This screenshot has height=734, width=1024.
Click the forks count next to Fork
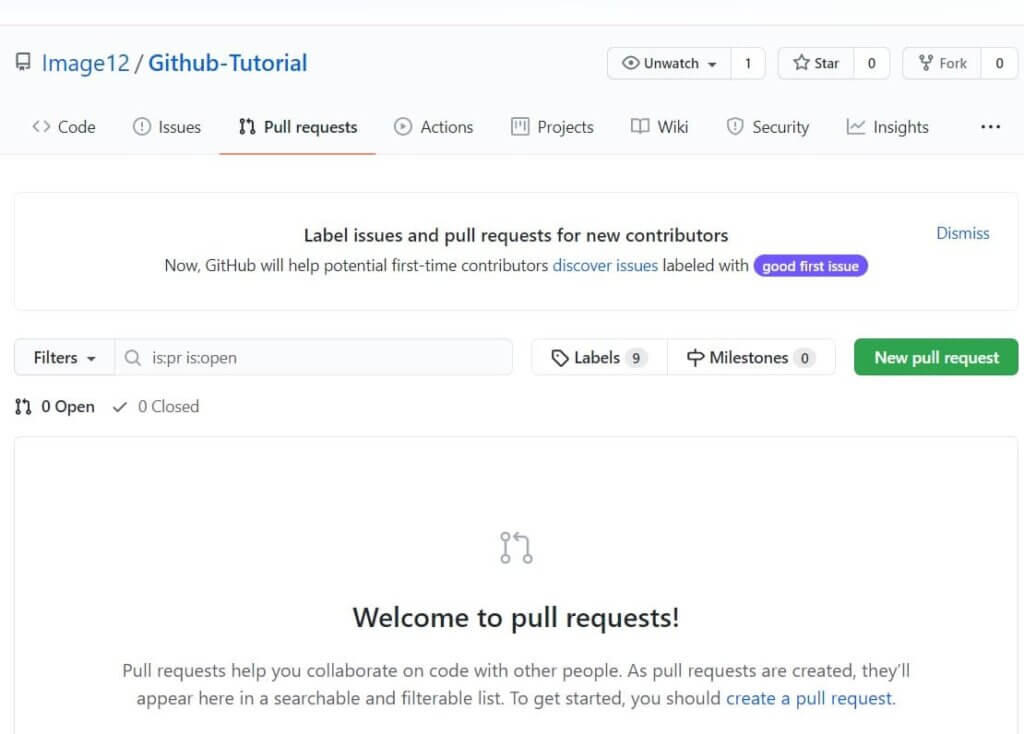[999, 63]
